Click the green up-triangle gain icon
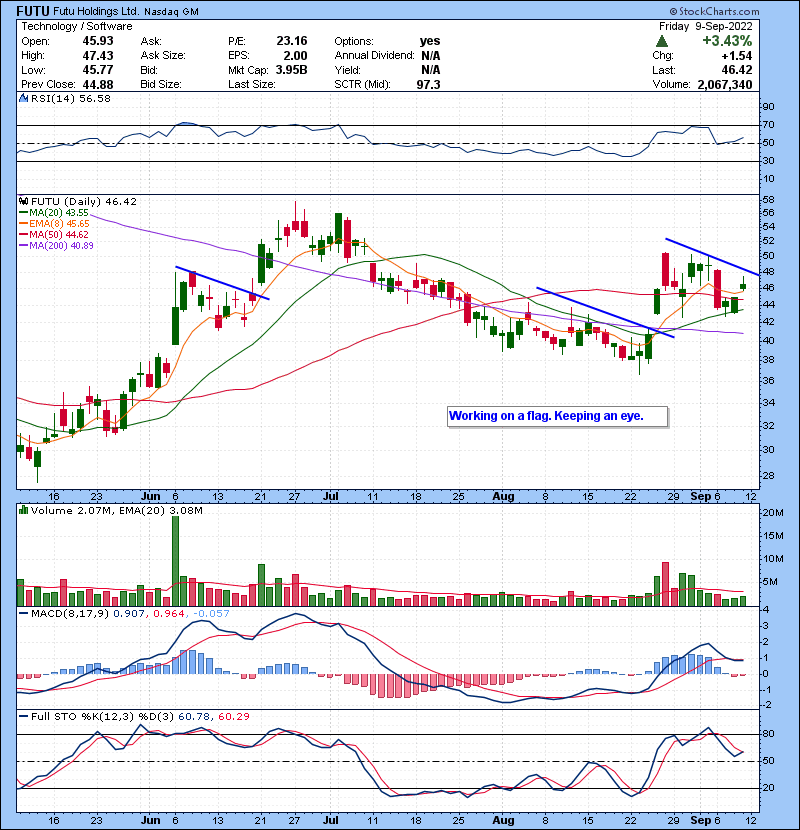Screen dimensions: 800x830 click(x=661, y=41)
